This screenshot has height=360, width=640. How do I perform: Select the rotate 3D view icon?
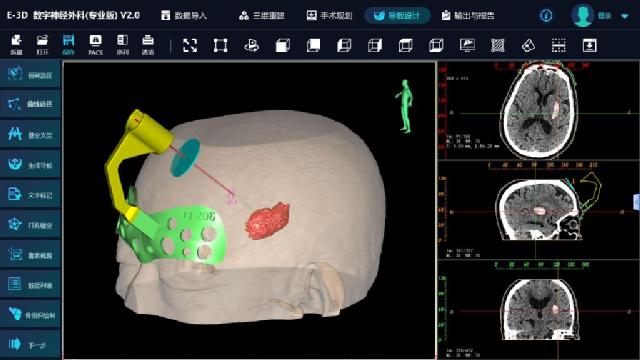point(251,45)
